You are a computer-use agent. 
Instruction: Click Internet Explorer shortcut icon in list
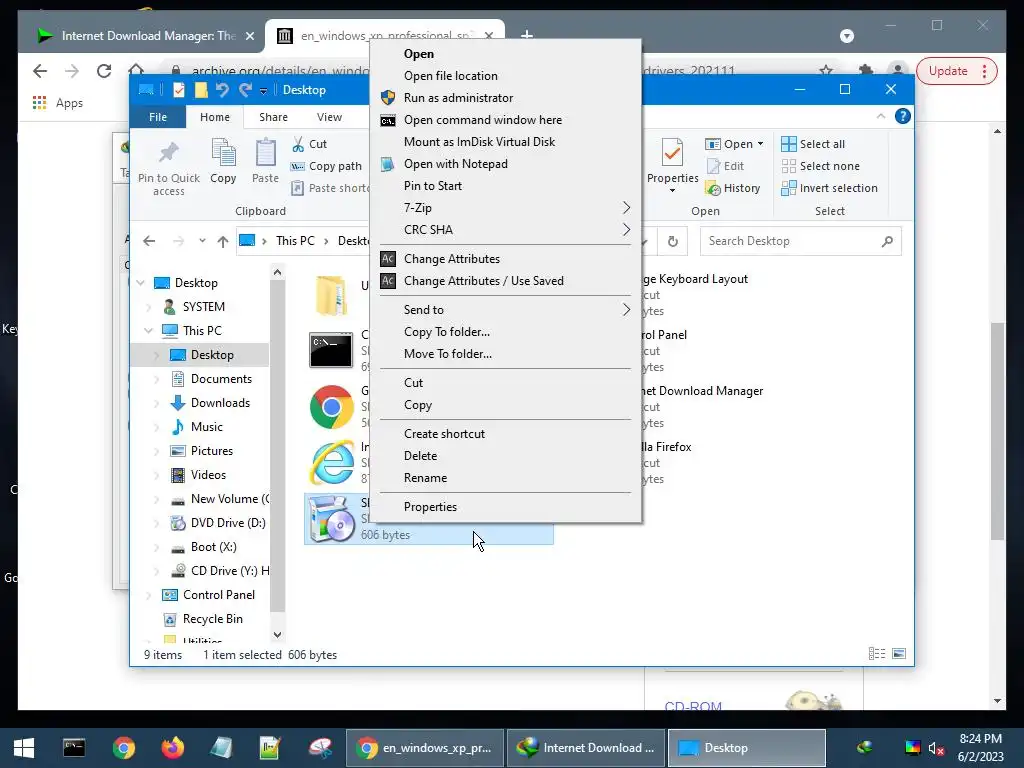pos(332,463)
